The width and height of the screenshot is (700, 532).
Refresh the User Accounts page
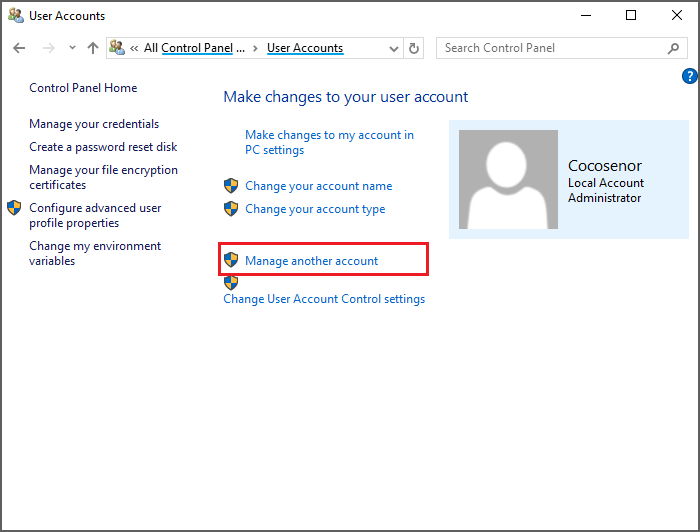pos(414,48)
